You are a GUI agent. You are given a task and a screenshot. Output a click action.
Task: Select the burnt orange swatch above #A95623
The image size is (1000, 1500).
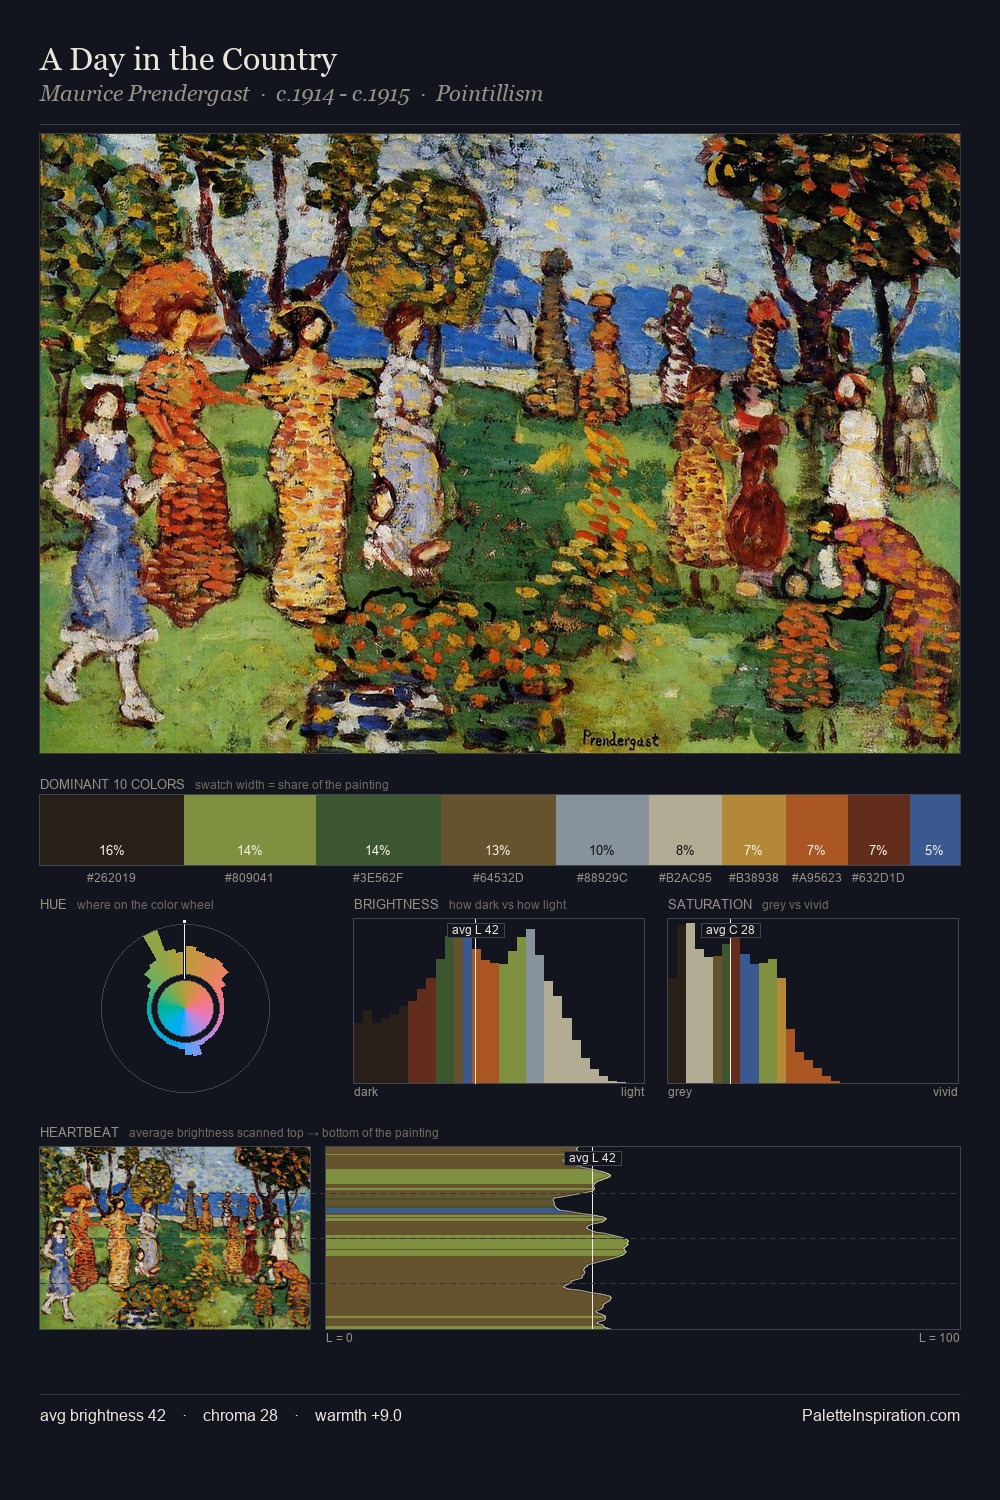817,830
